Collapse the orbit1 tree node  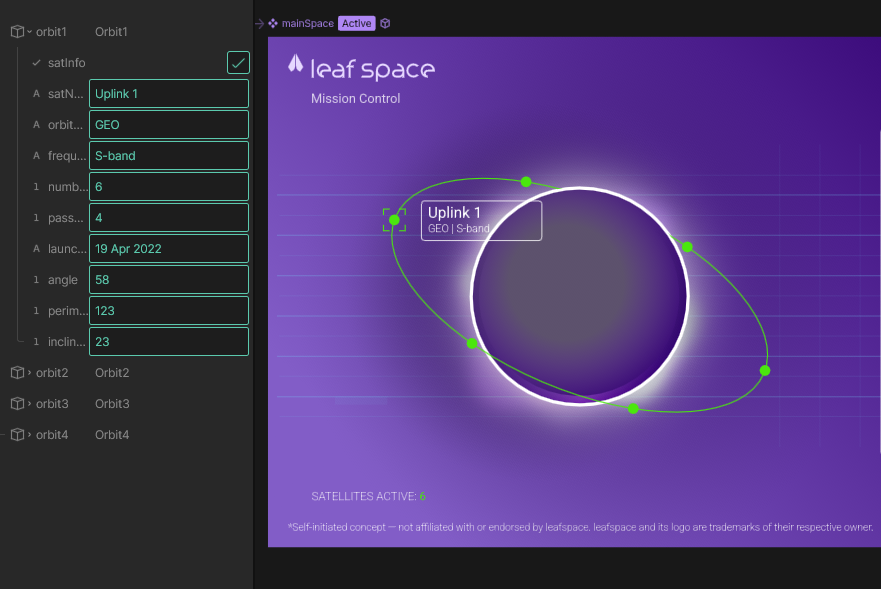pos(29,31)
